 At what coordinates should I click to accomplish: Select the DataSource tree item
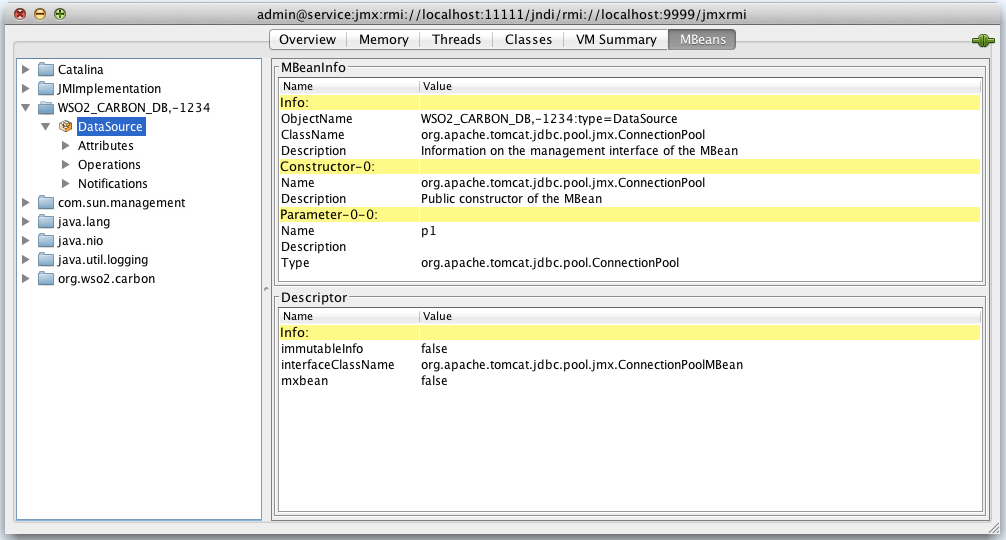[110, 127]
